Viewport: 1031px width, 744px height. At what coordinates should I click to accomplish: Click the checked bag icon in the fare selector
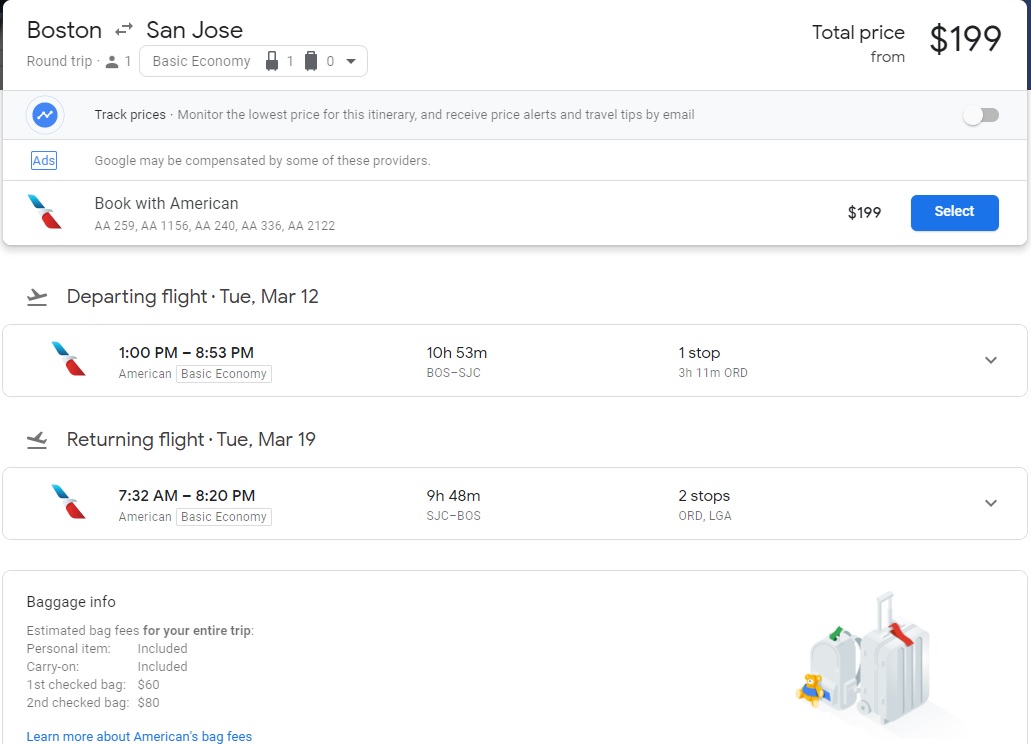click(x=311, y=62)
